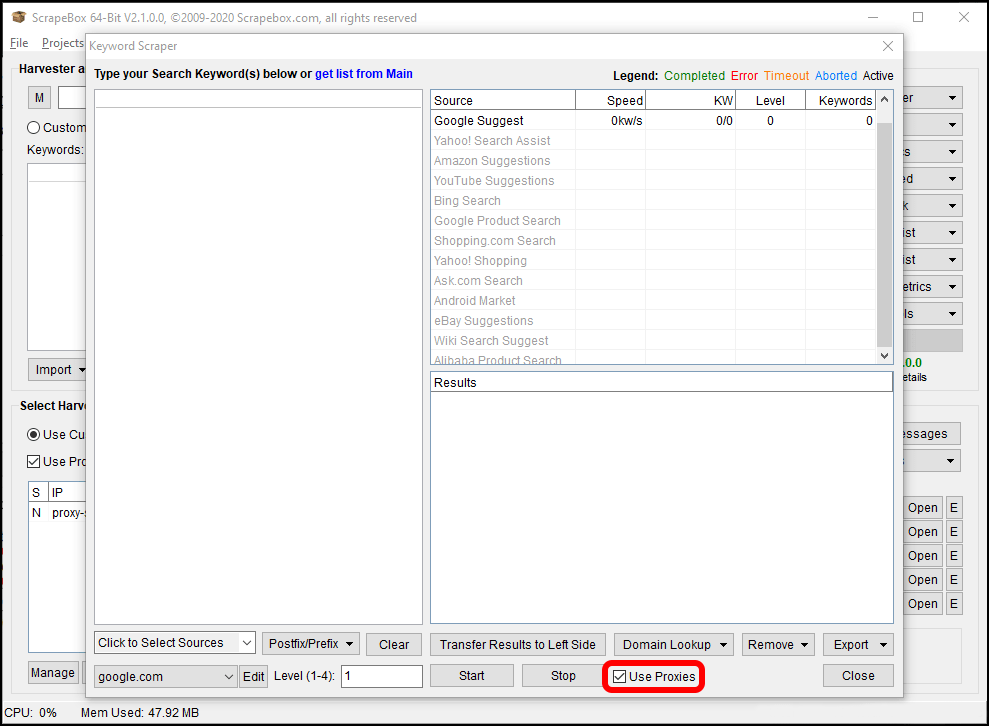Click Edit next to google.com

253,676
